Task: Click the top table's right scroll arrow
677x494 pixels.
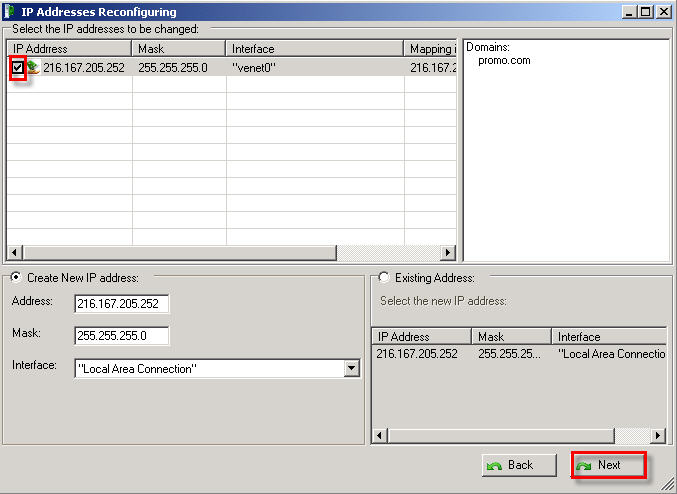Action: pos(448,252)
